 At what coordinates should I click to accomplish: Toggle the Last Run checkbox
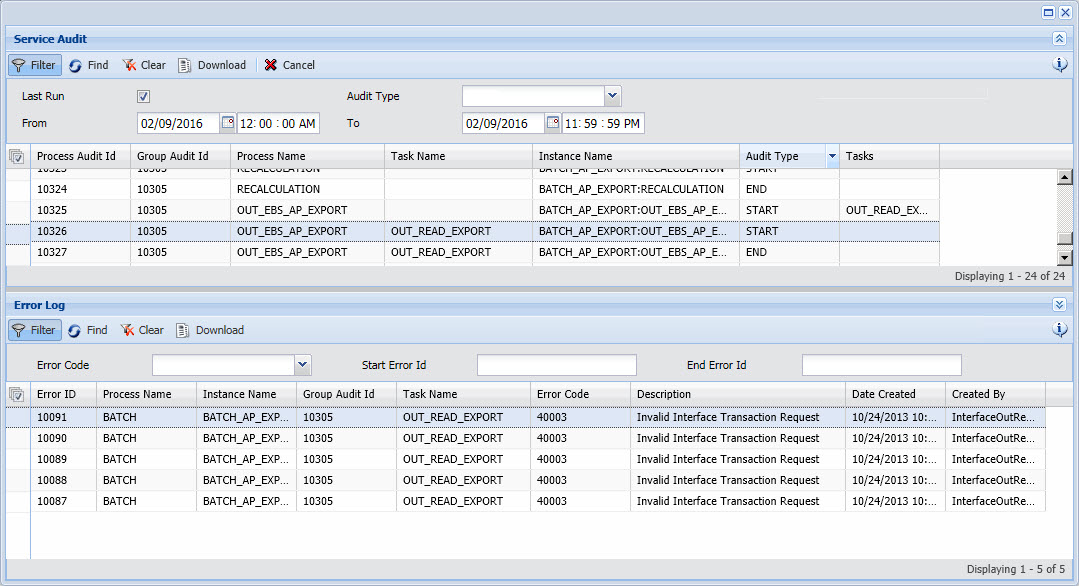(144, 97)
